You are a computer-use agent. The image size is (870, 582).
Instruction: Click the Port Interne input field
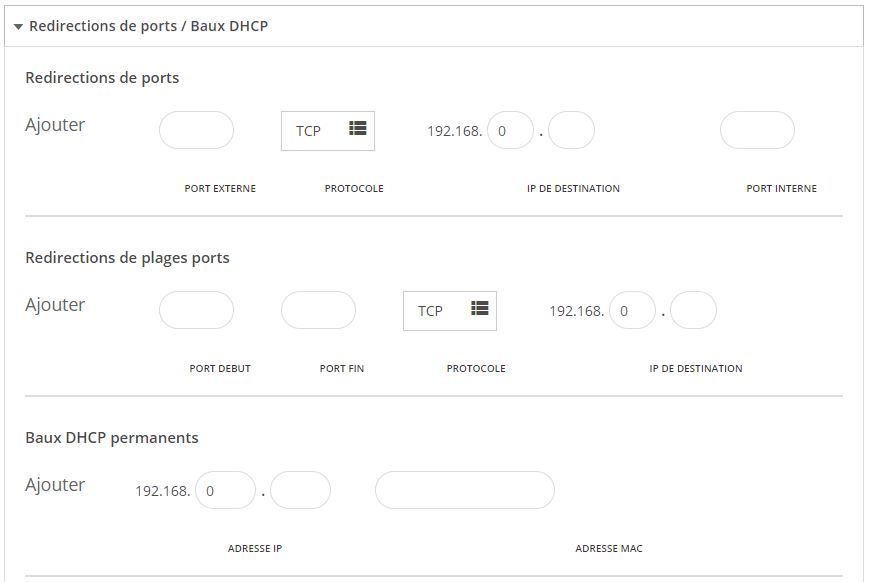[757, 130]
